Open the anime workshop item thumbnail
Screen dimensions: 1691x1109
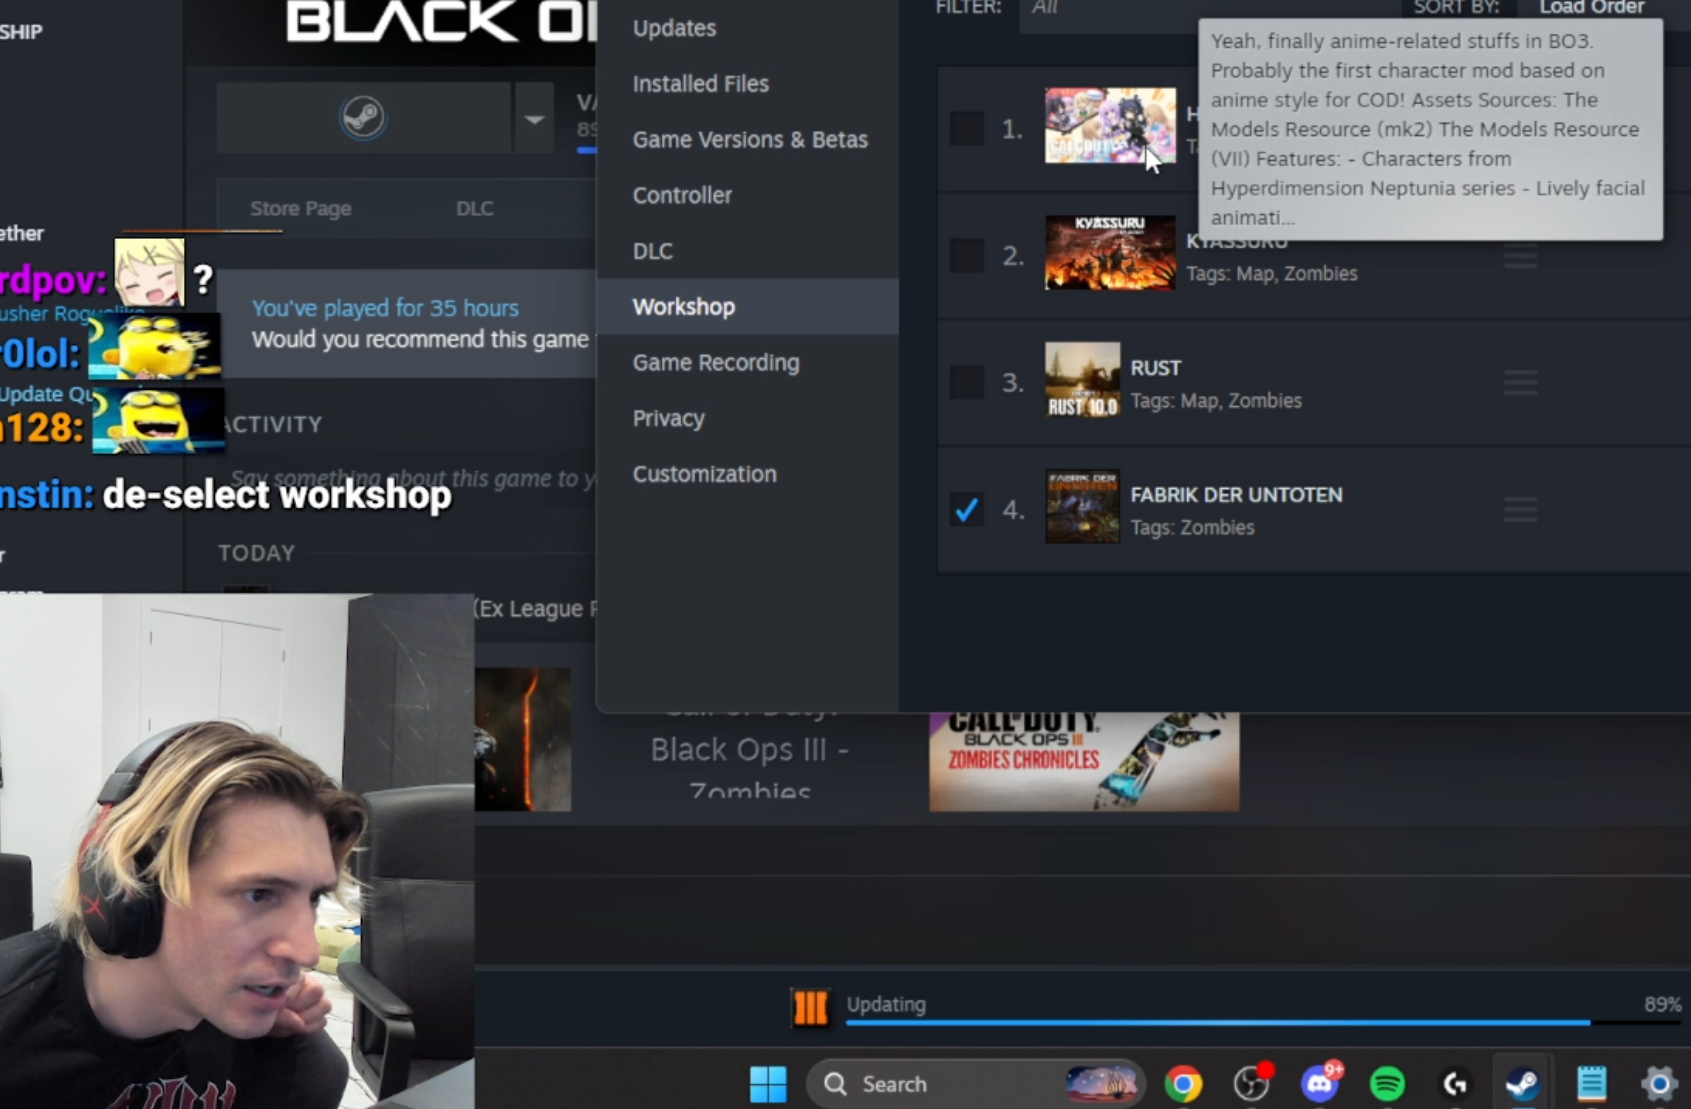click(1110, 125)
